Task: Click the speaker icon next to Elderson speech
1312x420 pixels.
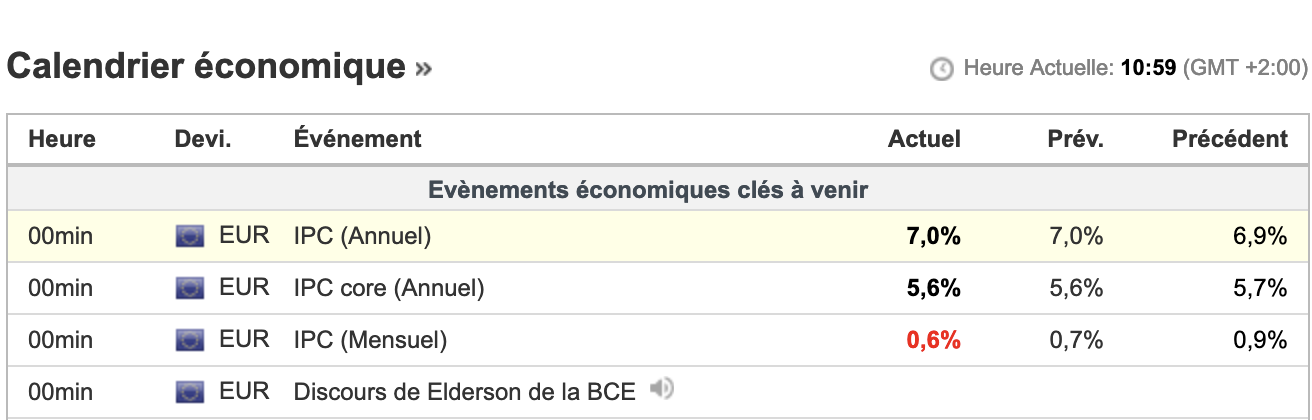Action: point(659,388)
